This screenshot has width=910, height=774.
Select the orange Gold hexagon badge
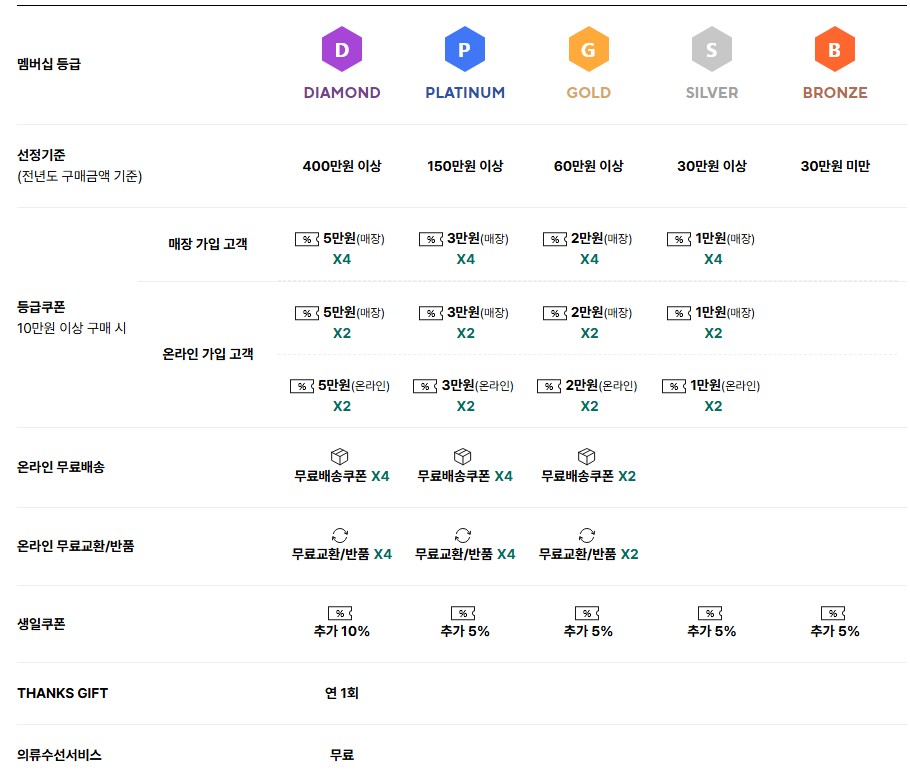coord(588,50)
